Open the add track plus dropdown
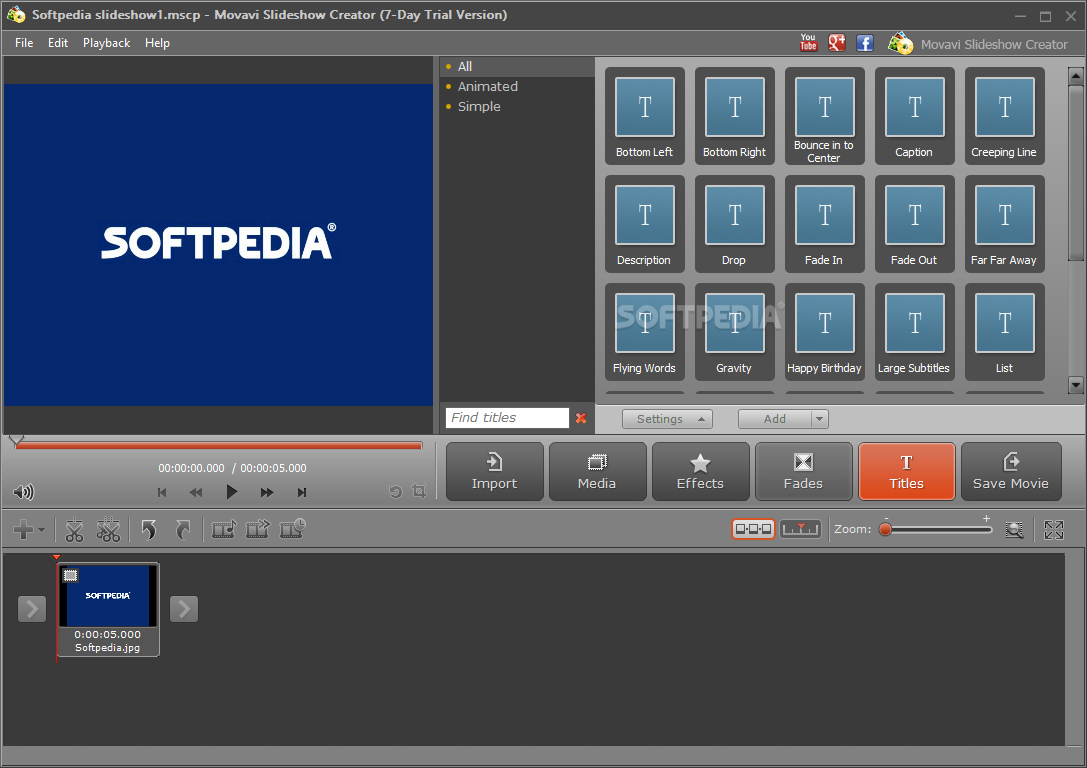The image size is (1087, 768). [x=29, y=530]
